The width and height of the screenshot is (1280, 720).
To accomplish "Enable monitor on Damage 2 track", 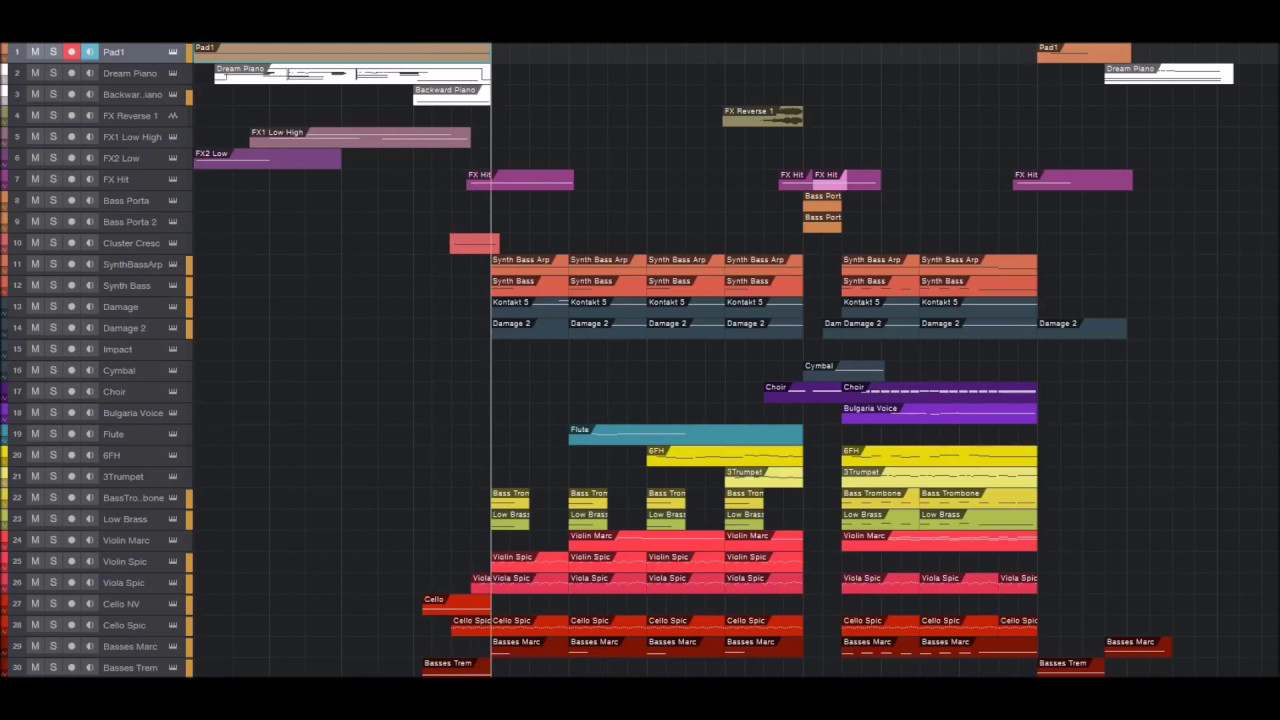I will pyautogui.click(x=90, y=328).
